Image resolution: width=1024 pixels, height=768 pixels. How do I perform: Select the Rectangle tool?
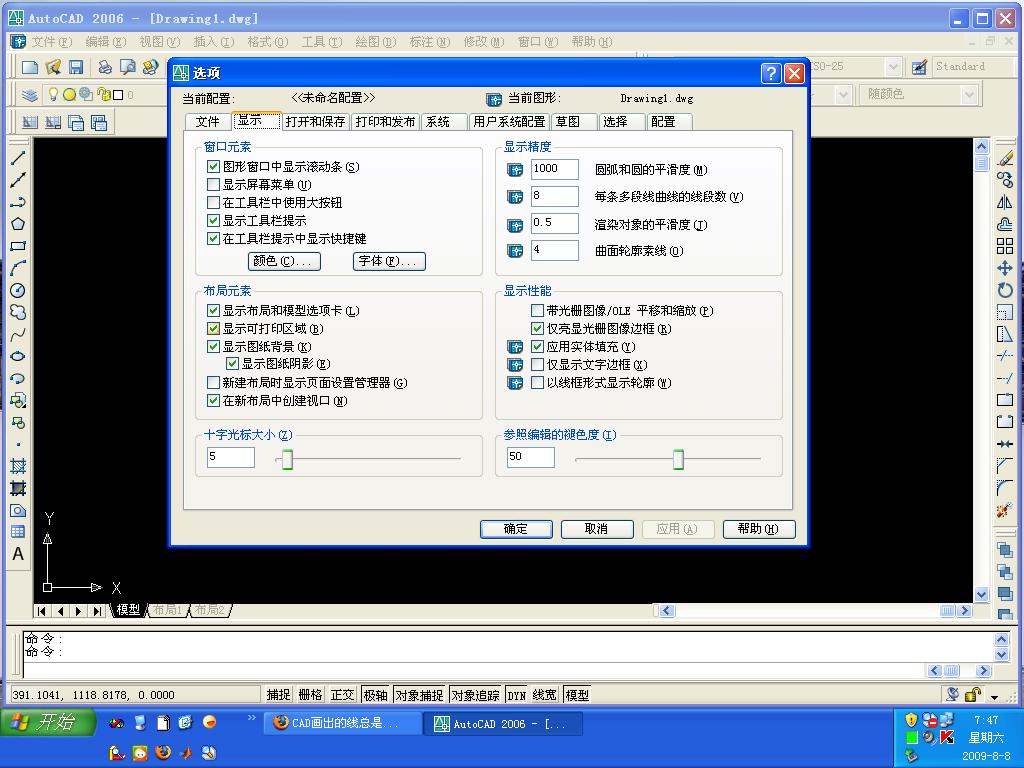click(17, 244)
